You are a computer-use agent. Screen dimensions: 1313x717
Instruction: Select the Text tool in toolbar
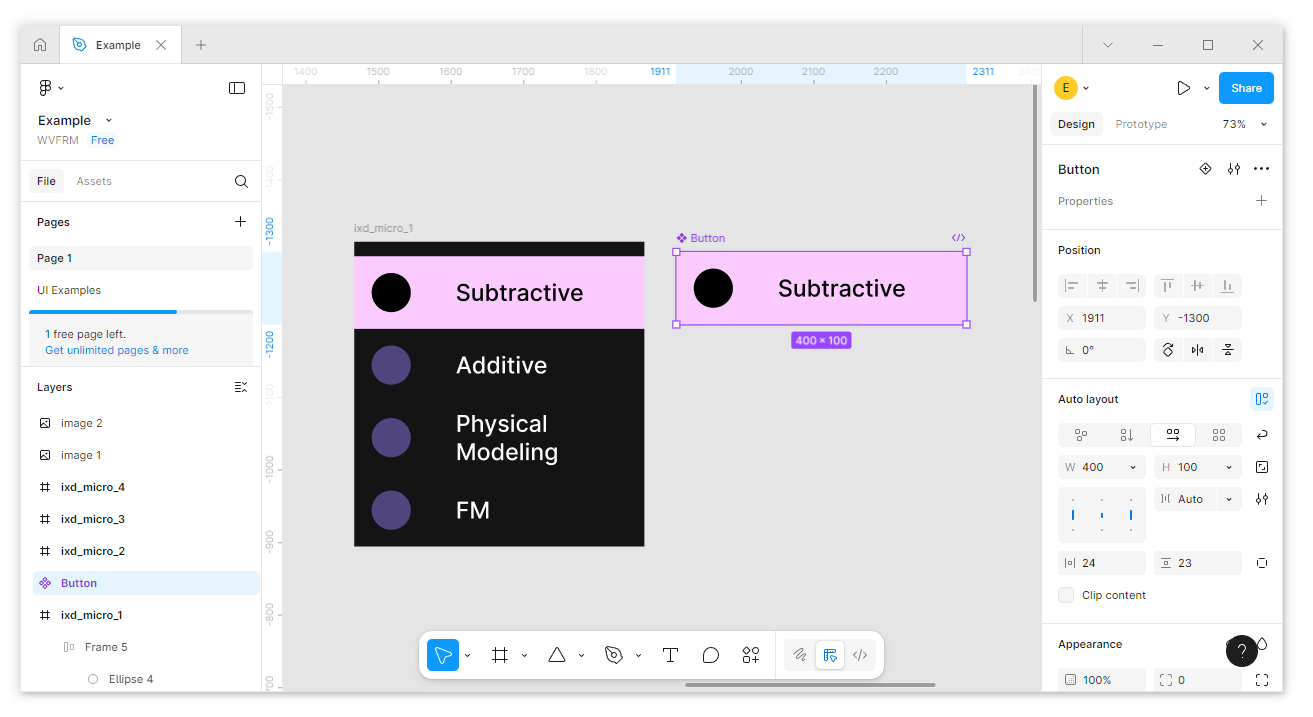tap(670, 655)
